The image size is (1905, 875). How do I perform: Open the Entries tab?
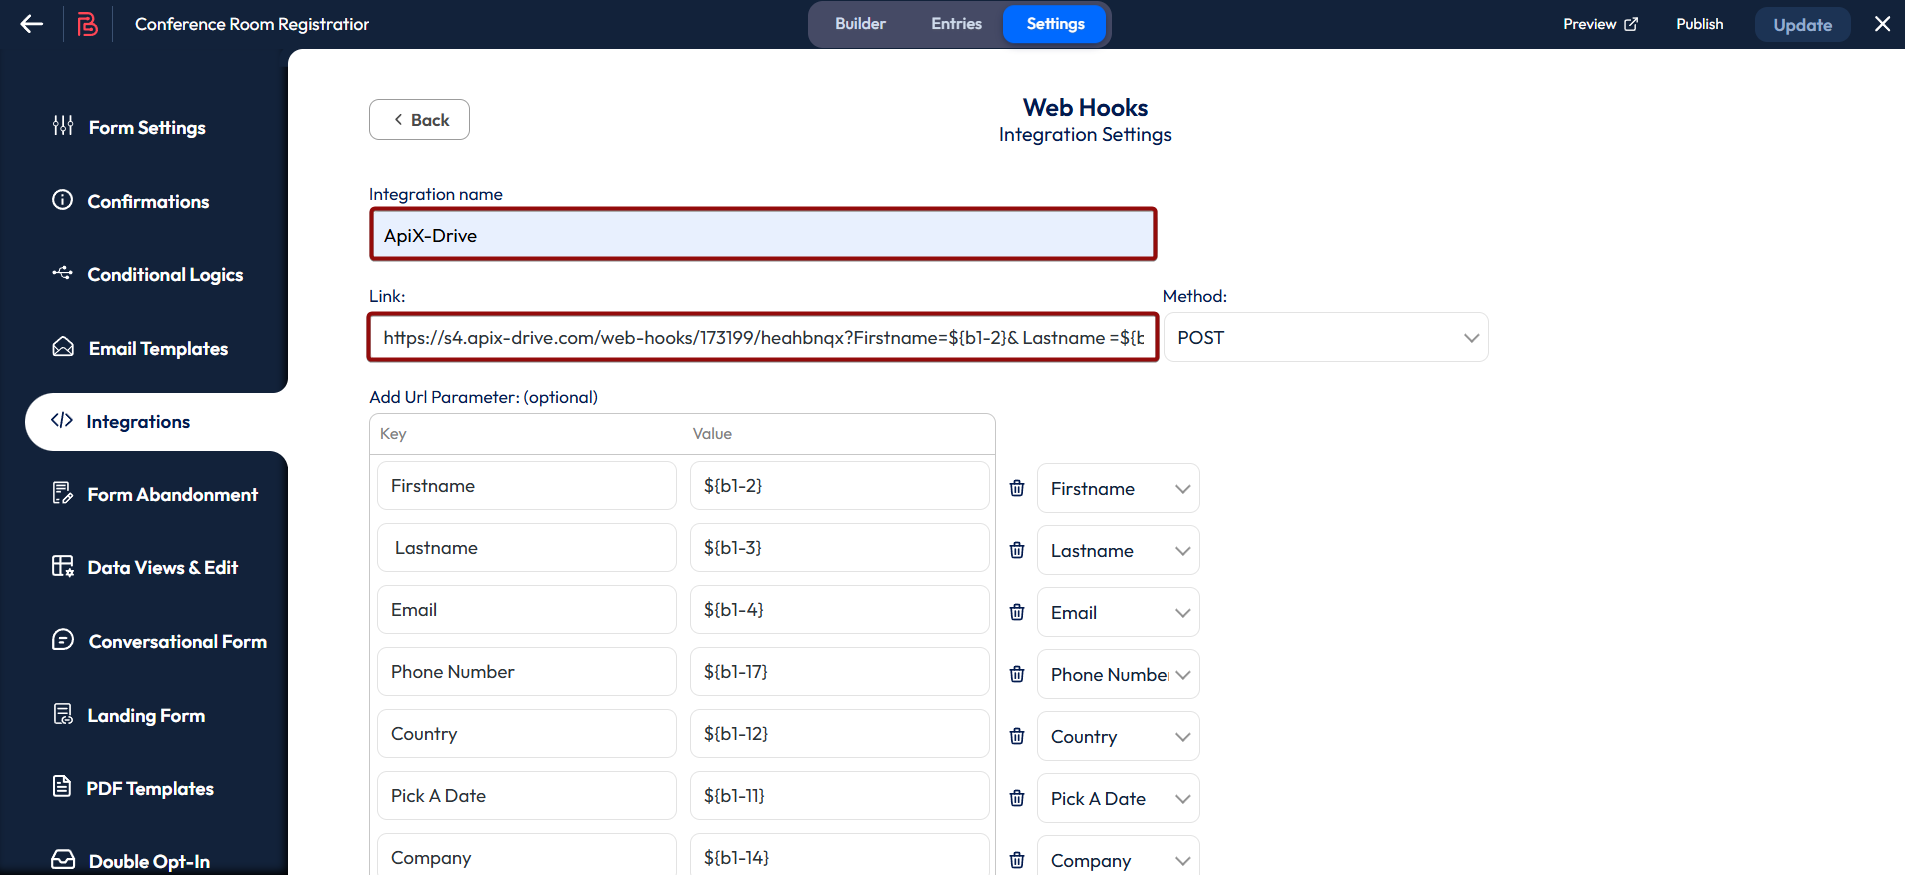pos(956,24)
